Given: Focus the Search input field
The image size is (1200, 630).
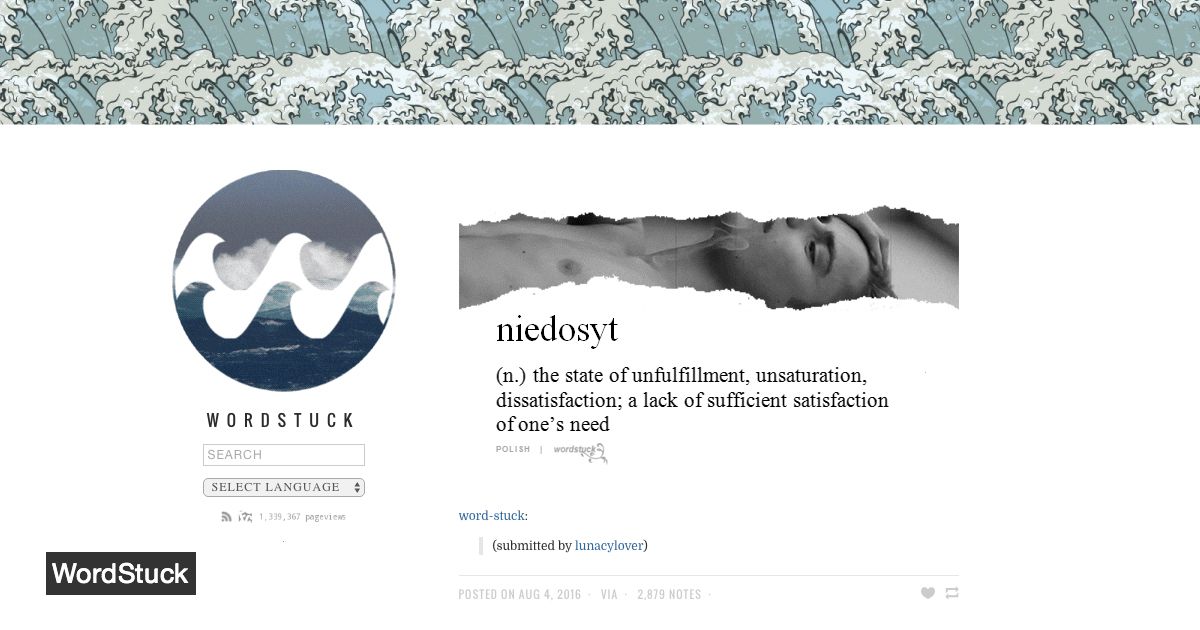Looking at the screenshot, I should [x=284, y=455].
